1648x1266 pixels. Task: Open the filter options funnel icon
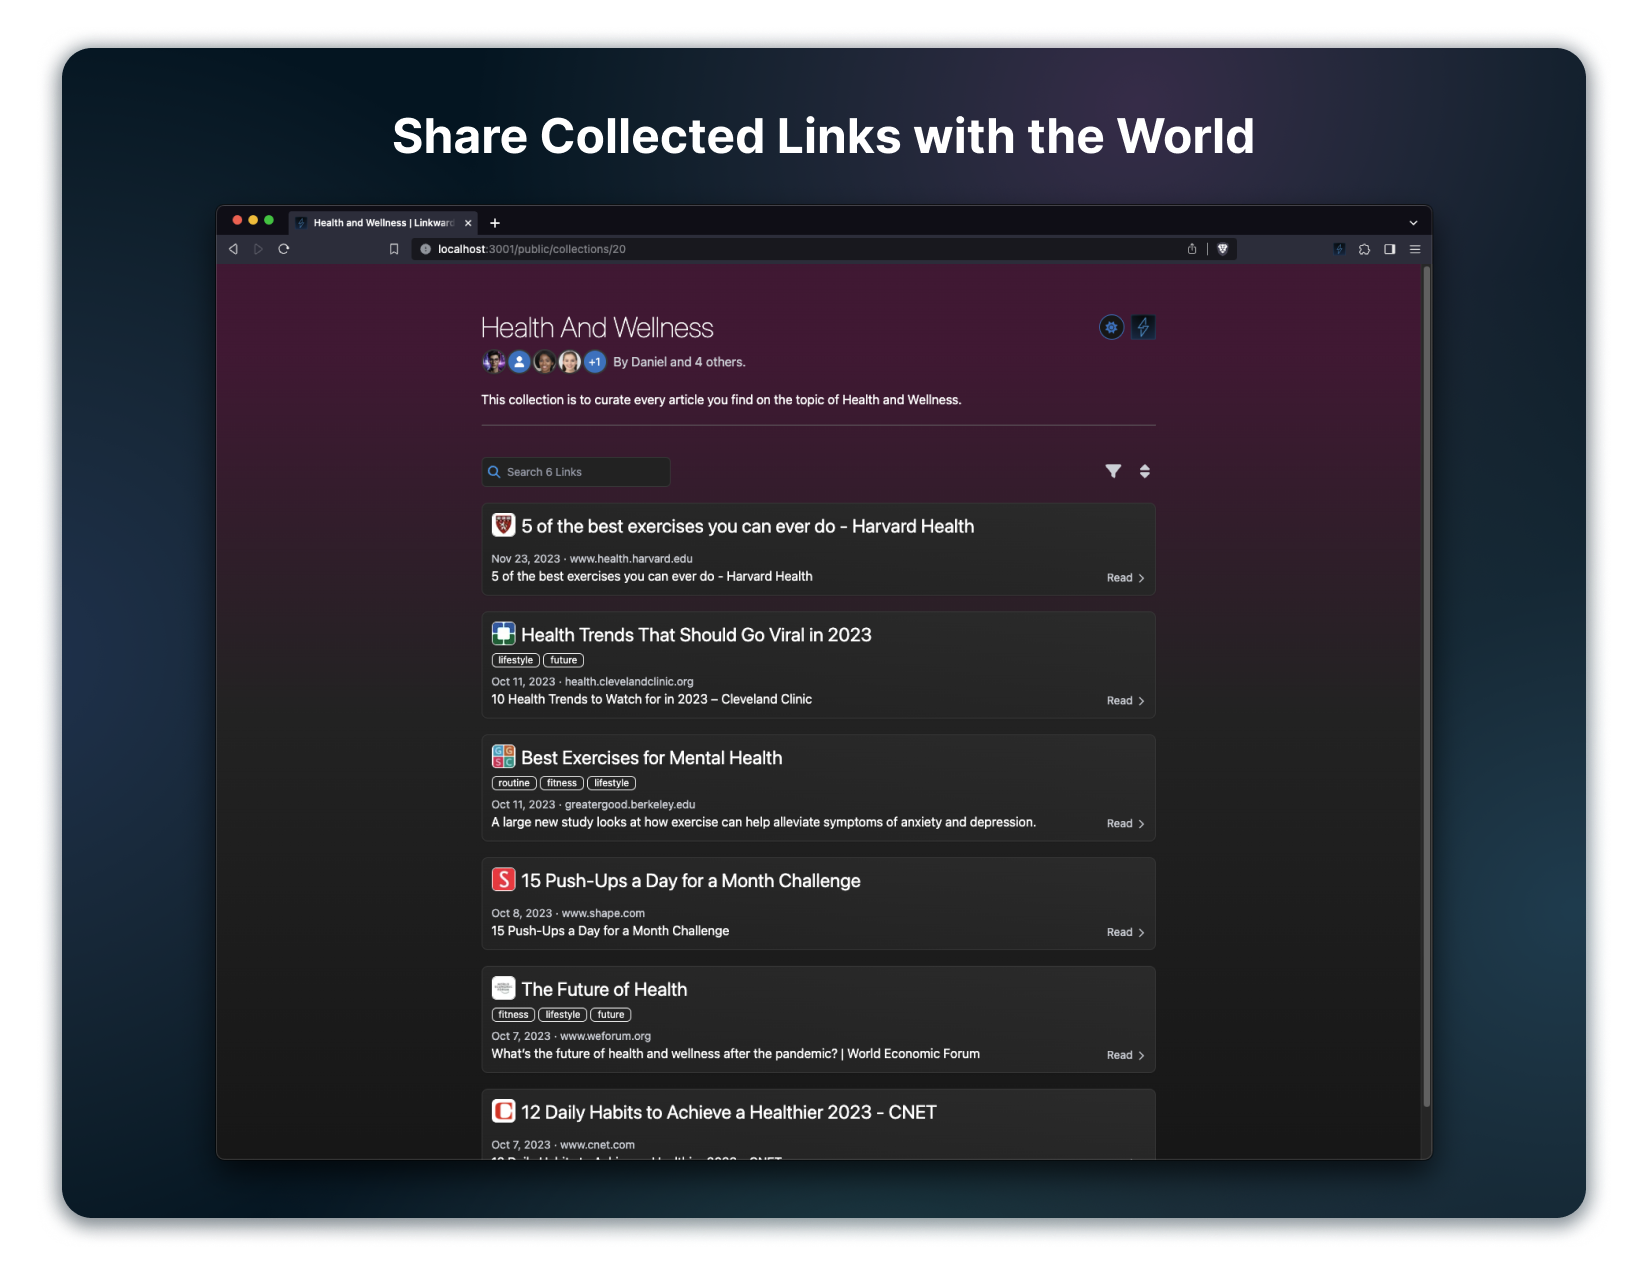click(x=1113, y=471)
